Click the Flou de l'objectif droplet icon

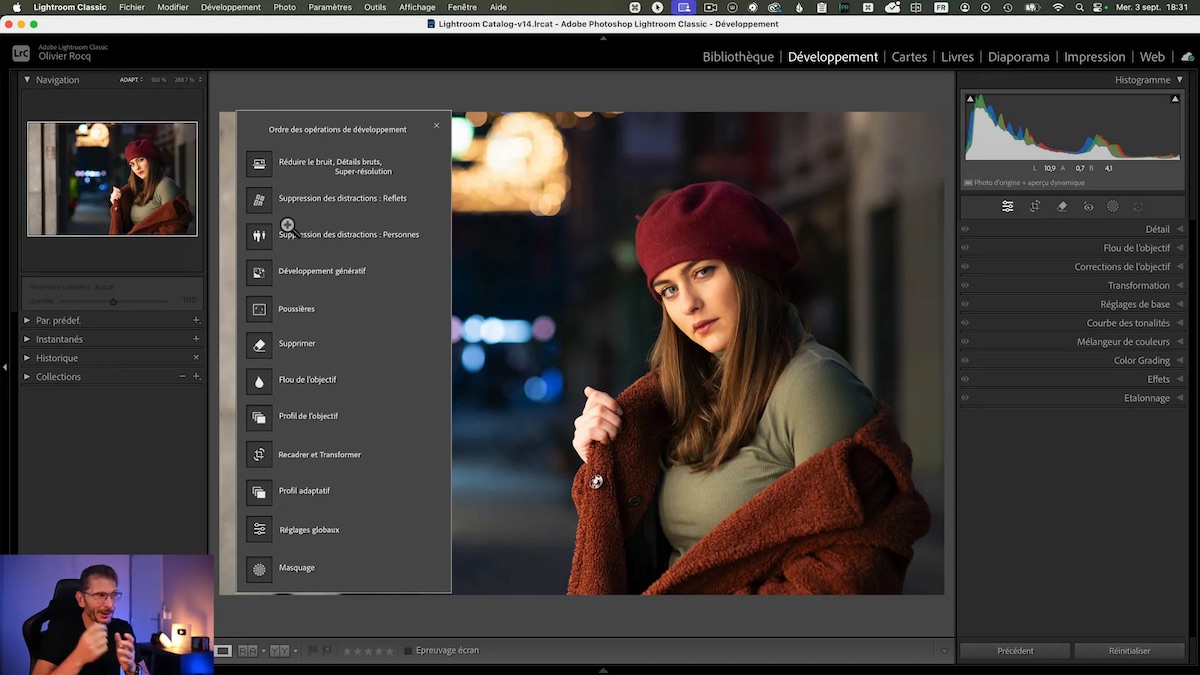[x=259, y=381]
